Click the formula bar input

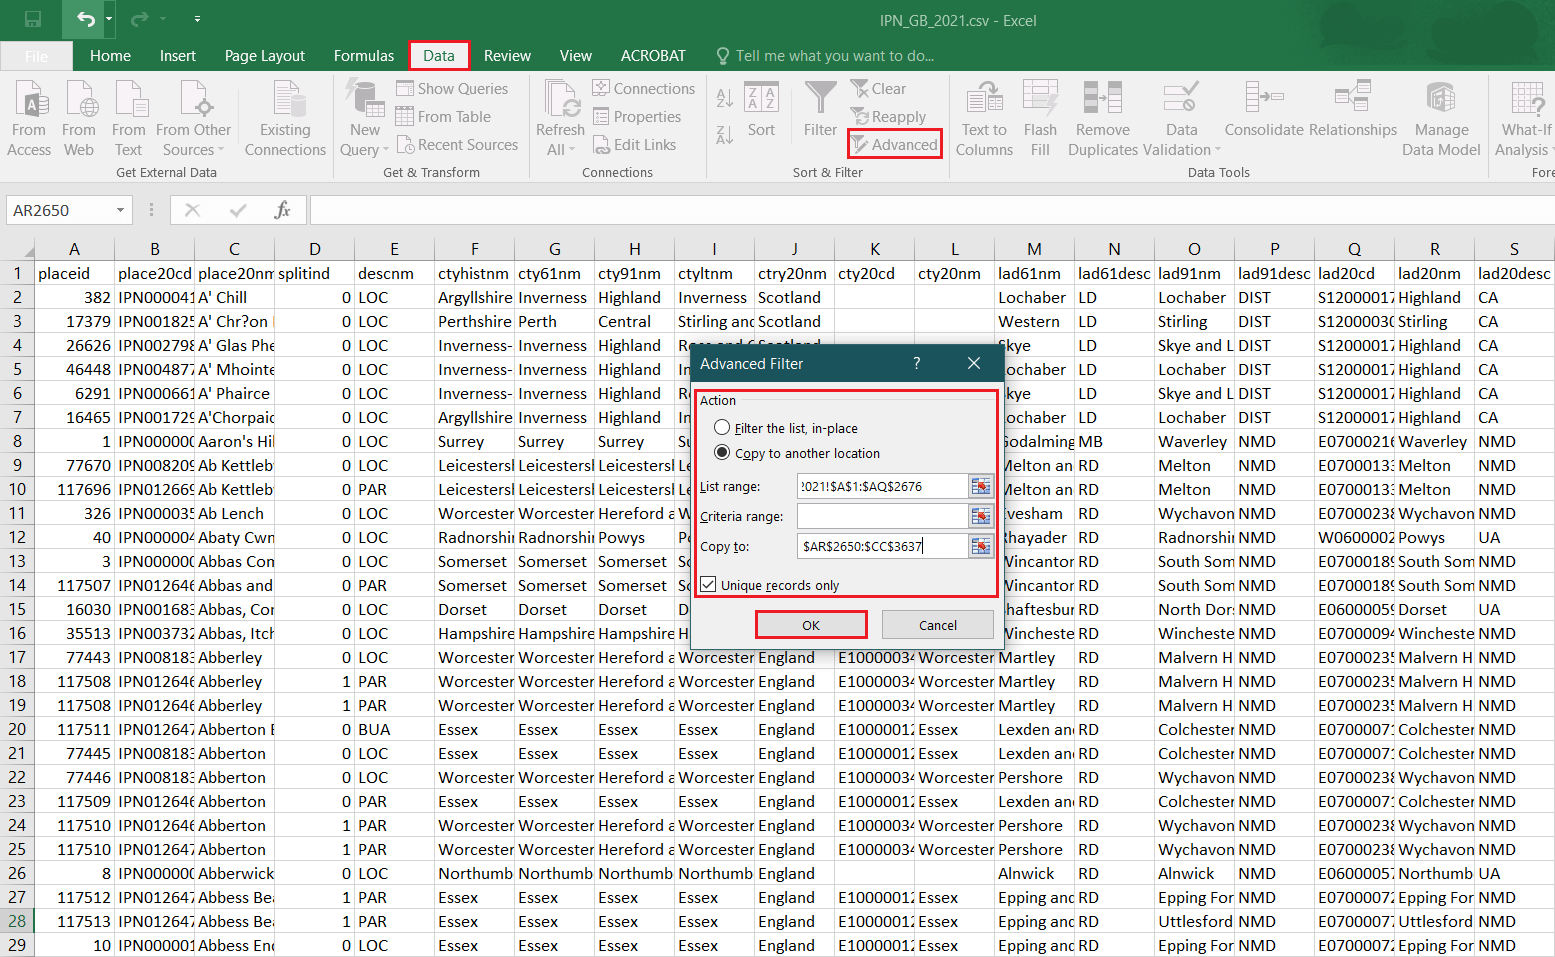point(930,210)
